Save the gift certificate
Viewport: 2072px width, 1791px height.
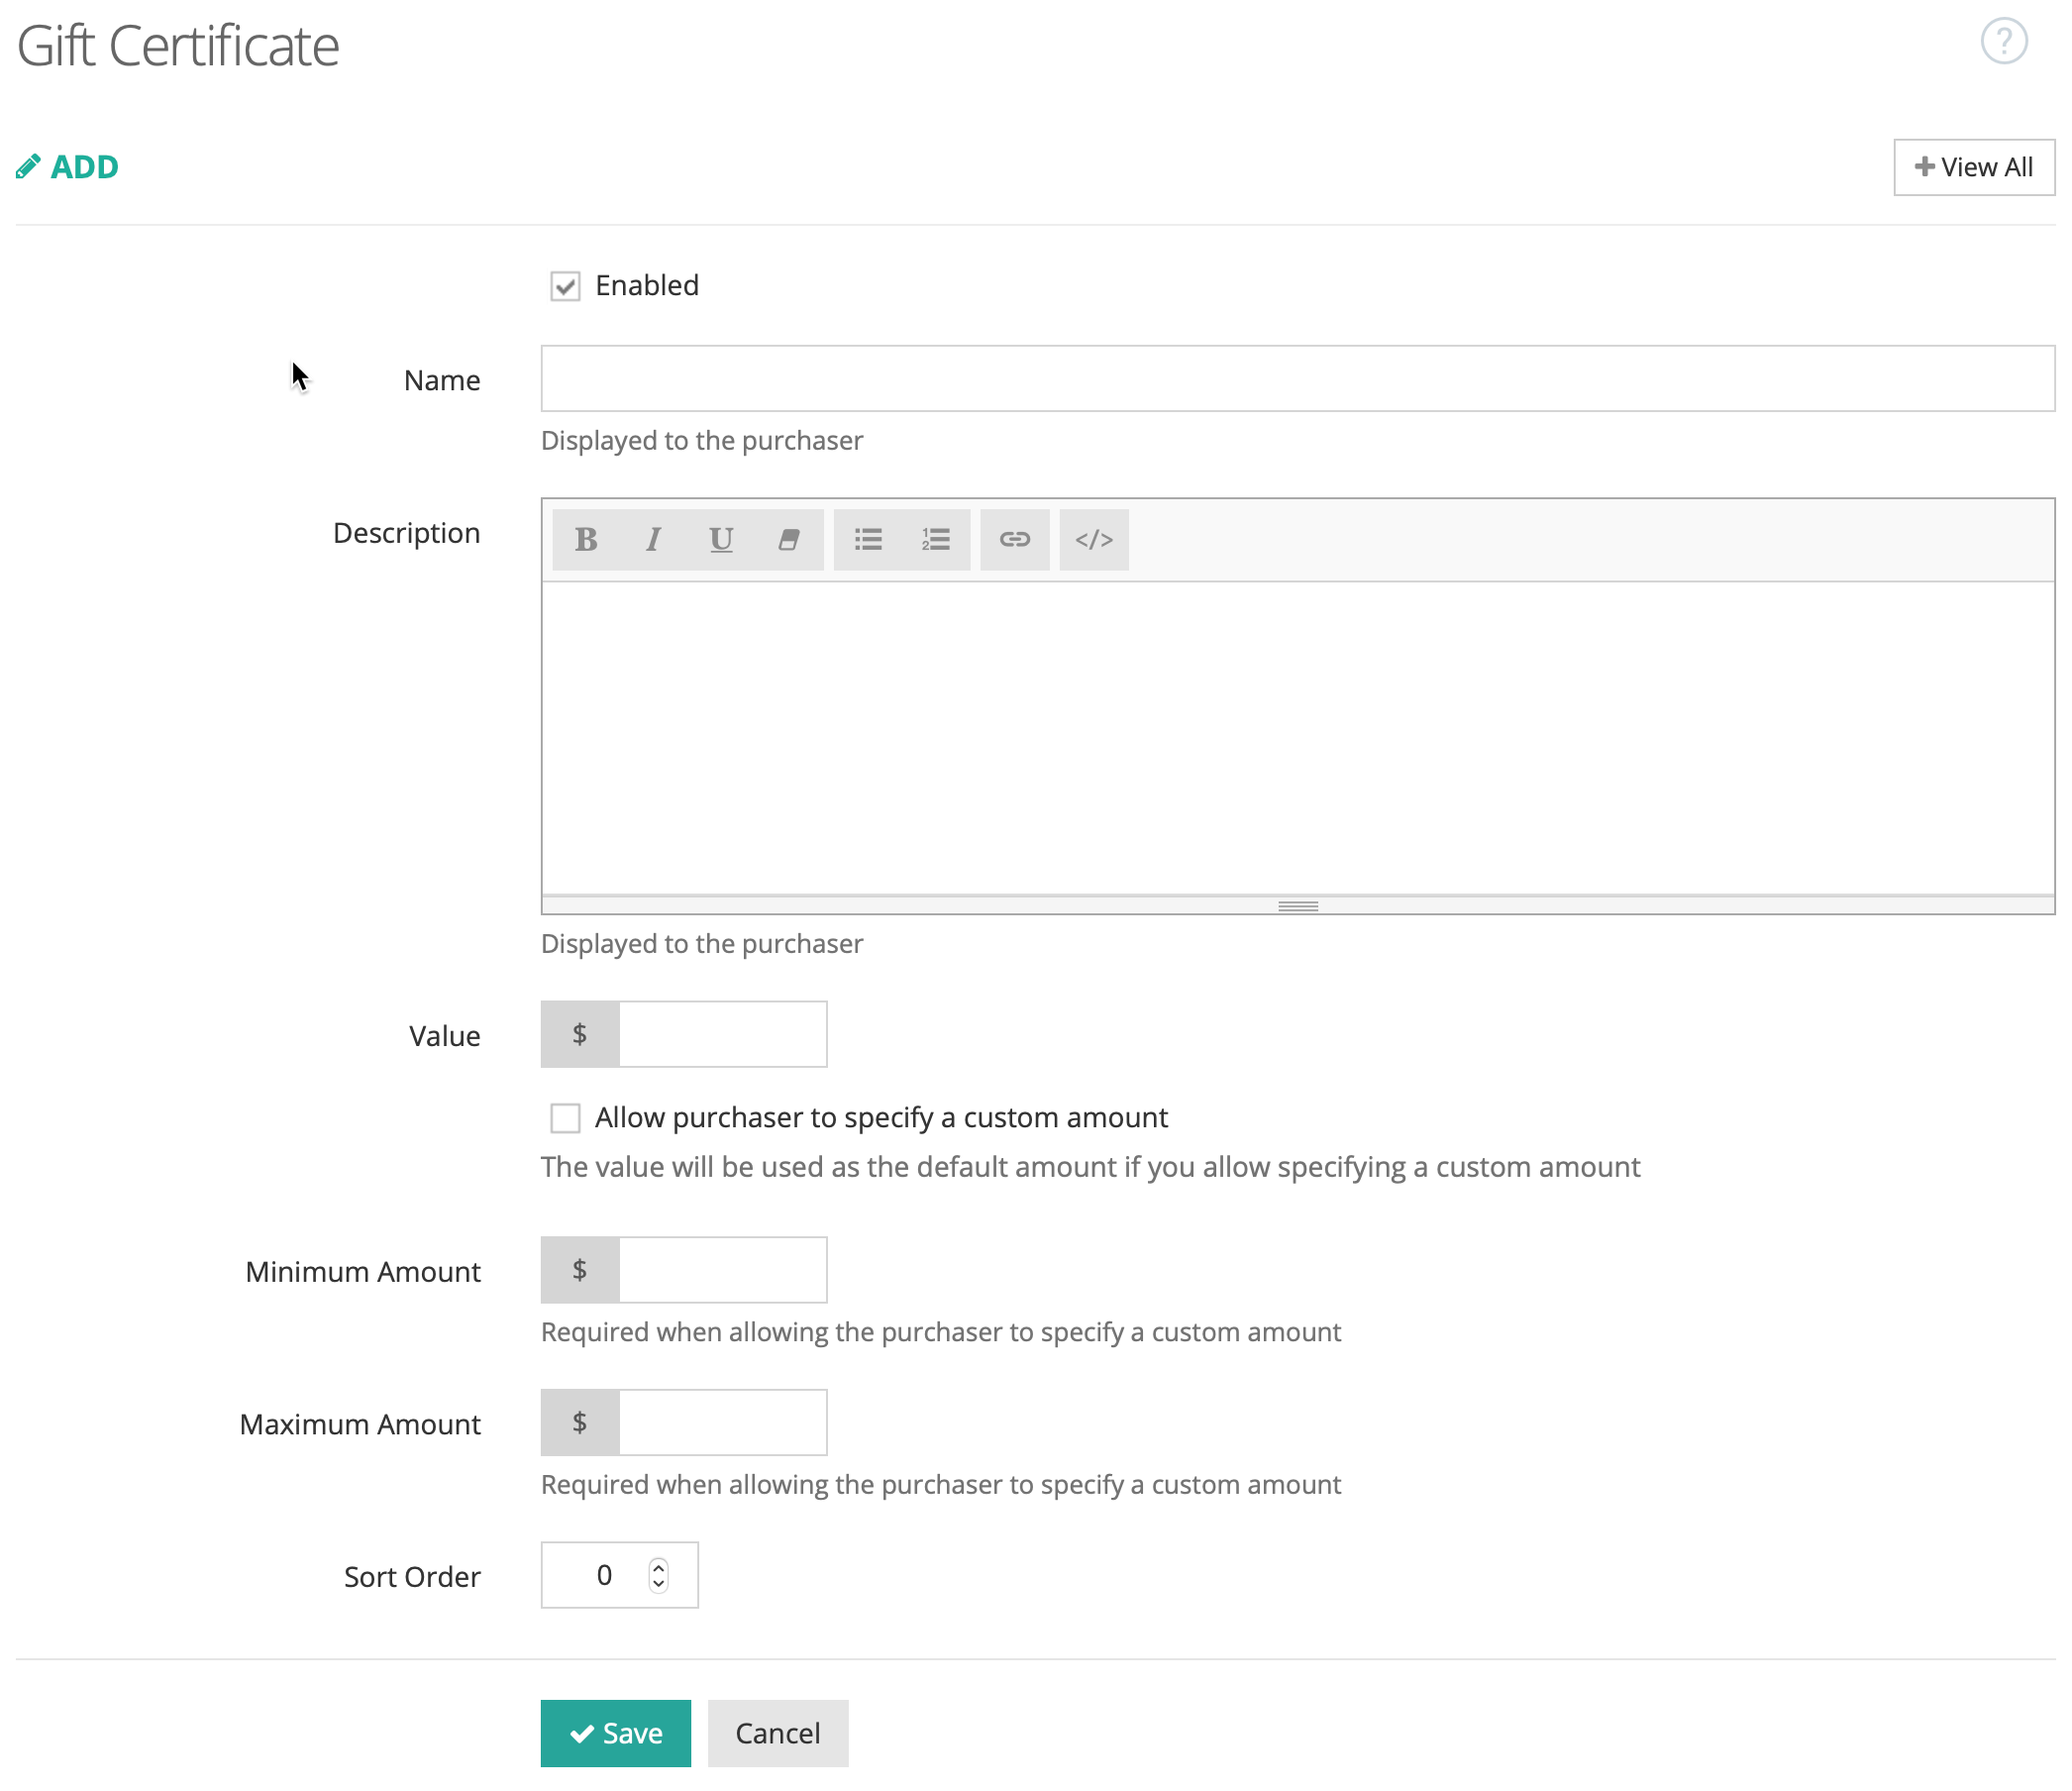click(616, 1733)
